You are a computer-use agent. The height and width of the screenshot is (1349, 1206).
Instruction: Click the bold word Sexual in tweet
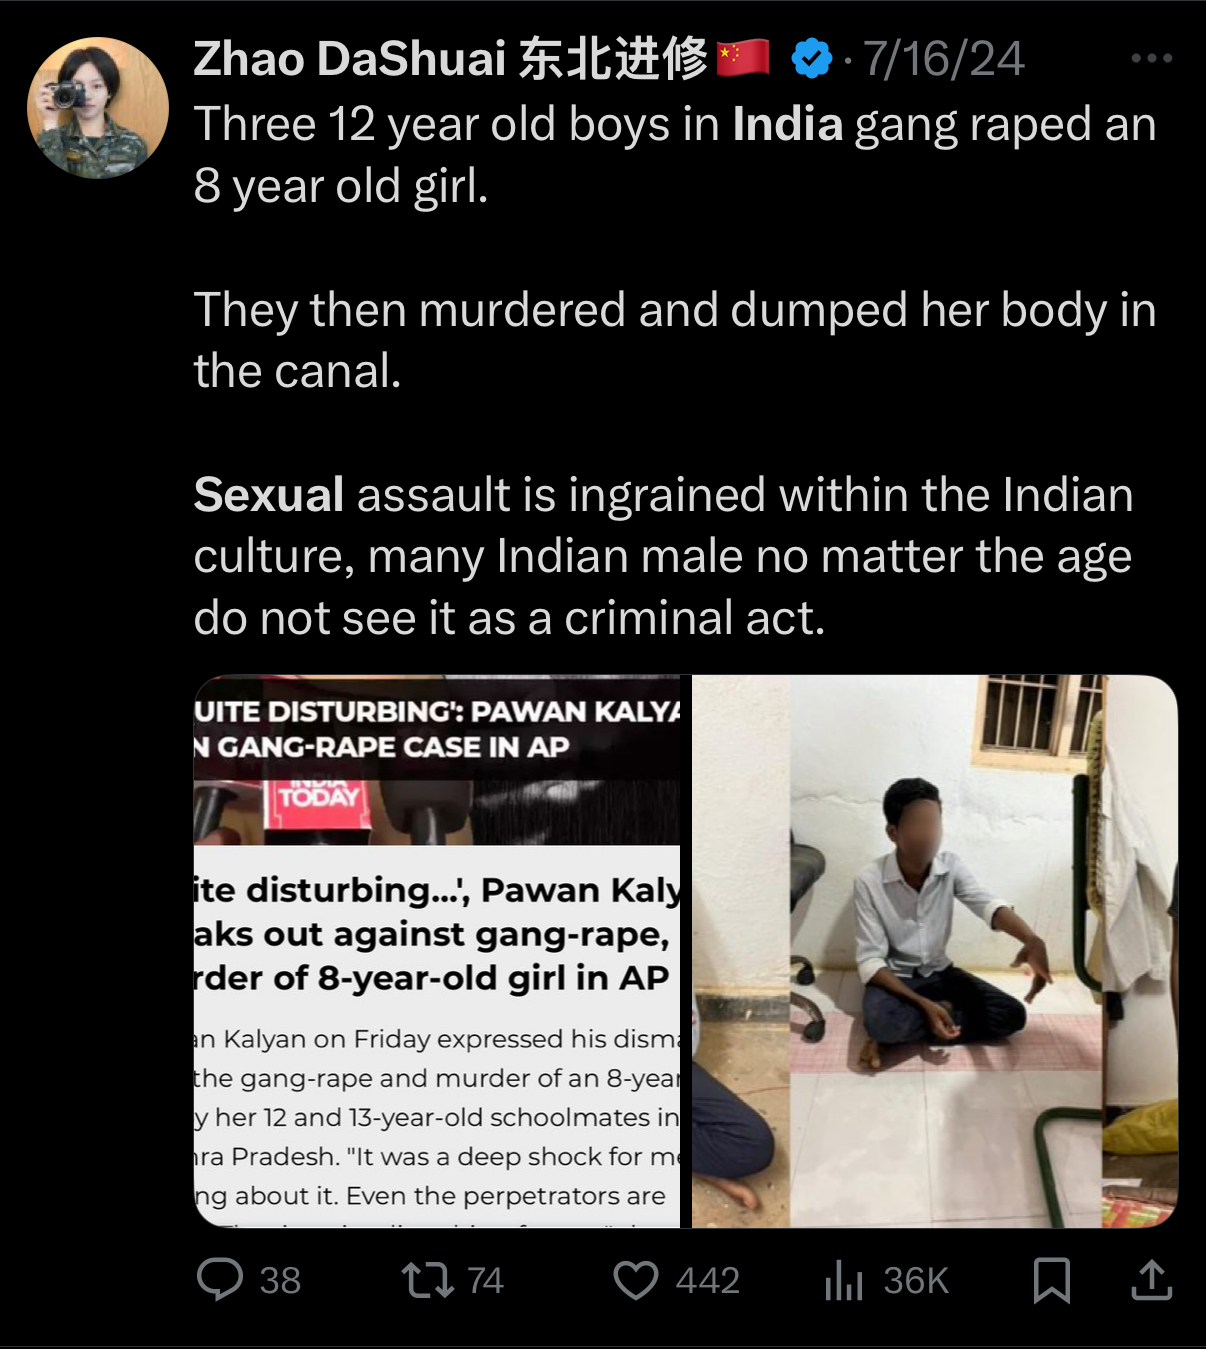(x=269, y=495)
